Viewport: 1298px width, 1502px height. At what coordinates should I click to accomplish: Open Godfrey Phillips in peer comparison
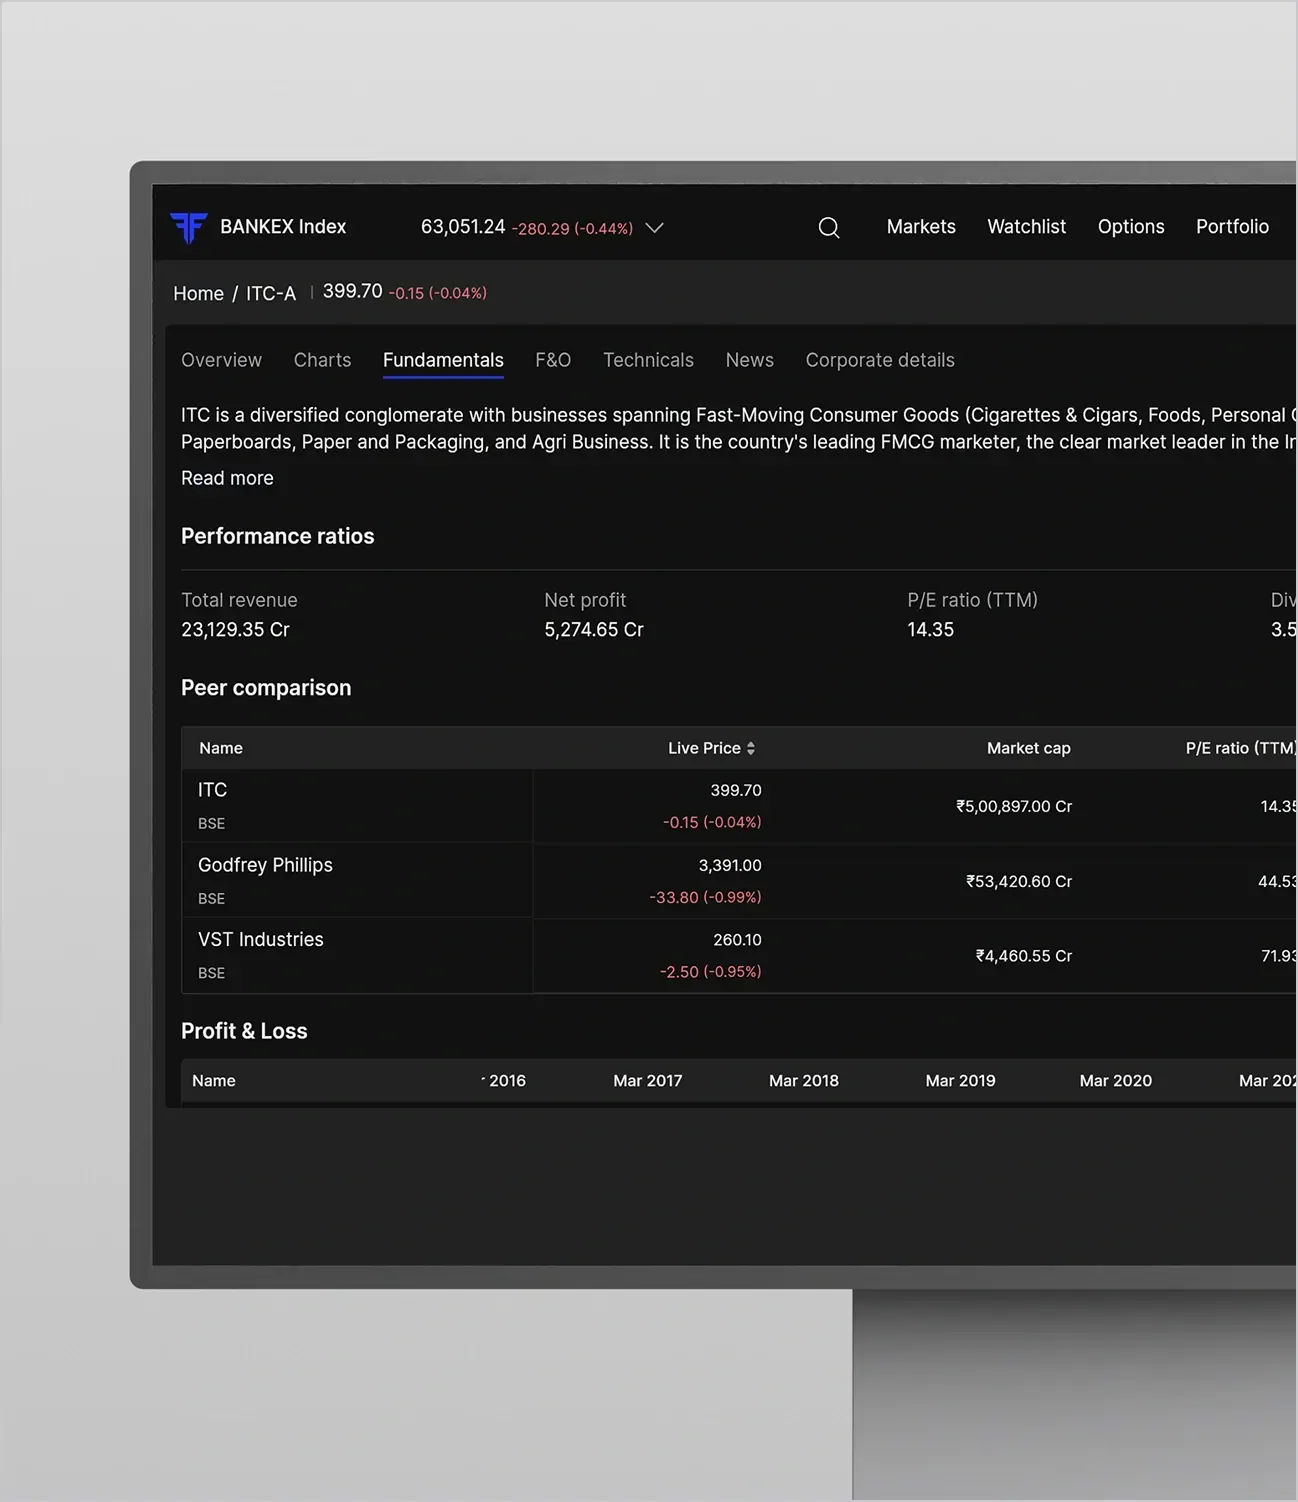[x=265, y=865]
